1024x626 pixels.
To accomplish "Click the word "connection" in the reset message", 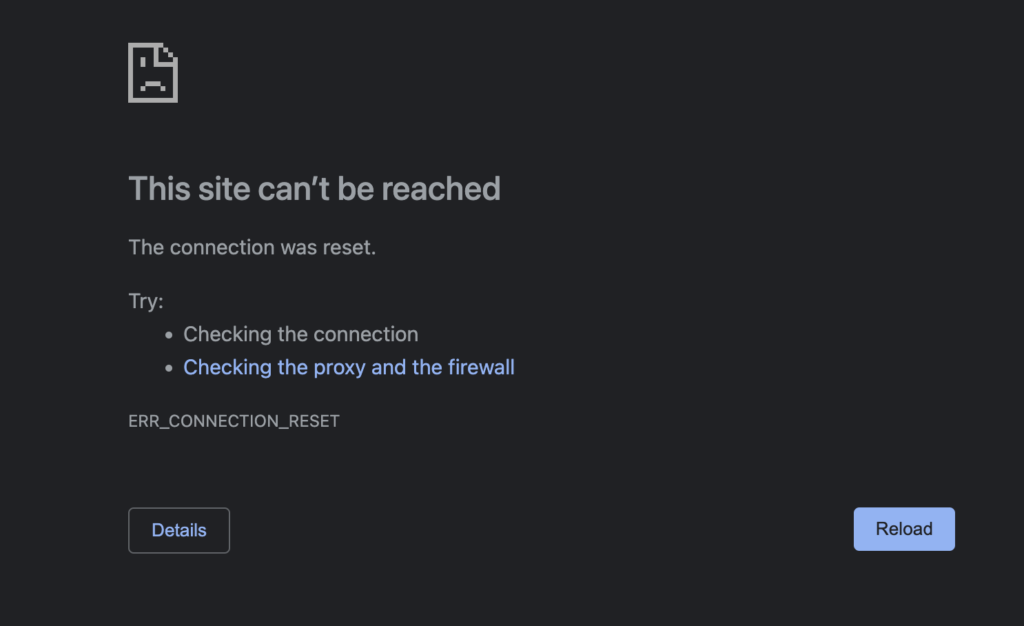I will 222,247.
